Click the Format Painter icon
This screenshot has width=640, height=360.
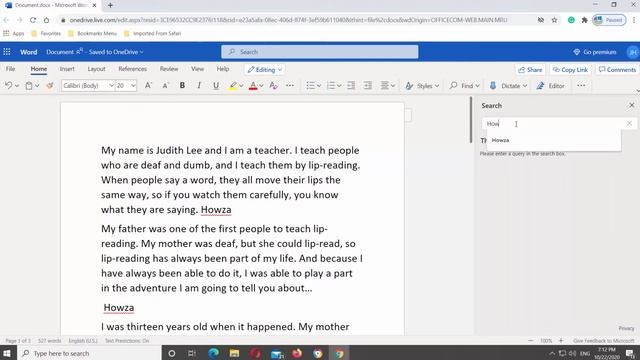(x=50, y=85)
